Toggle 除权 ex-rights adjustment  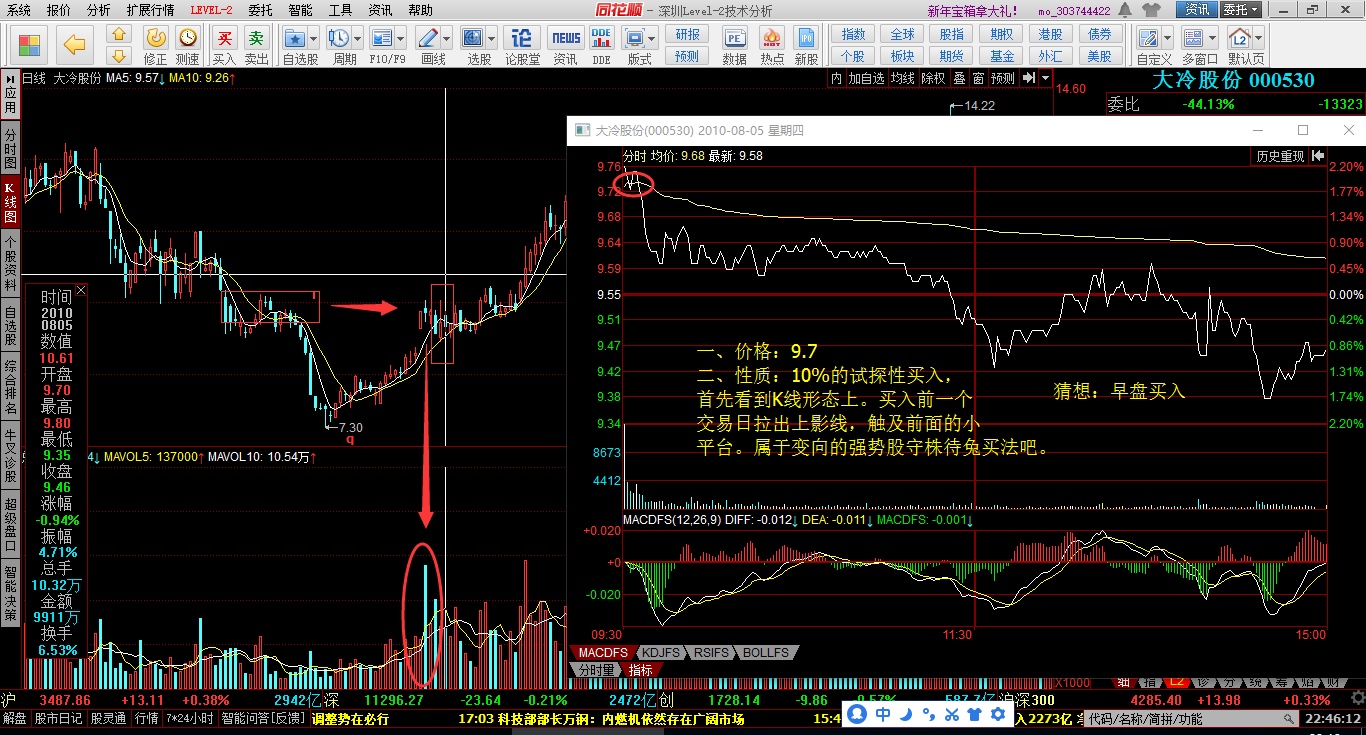click(933, 78)
